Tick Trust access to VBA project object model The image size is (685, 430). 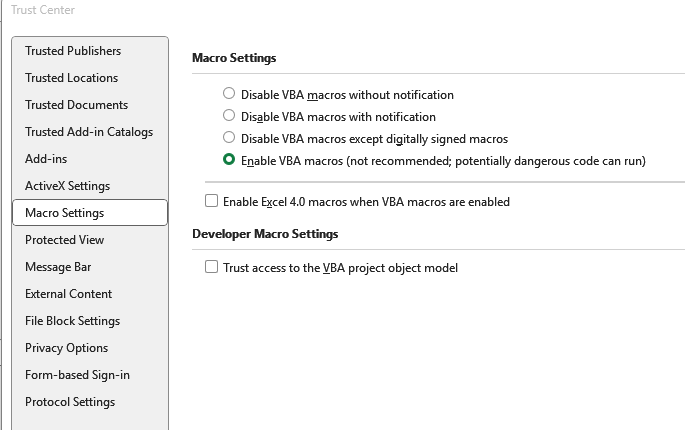coord(211,267)
